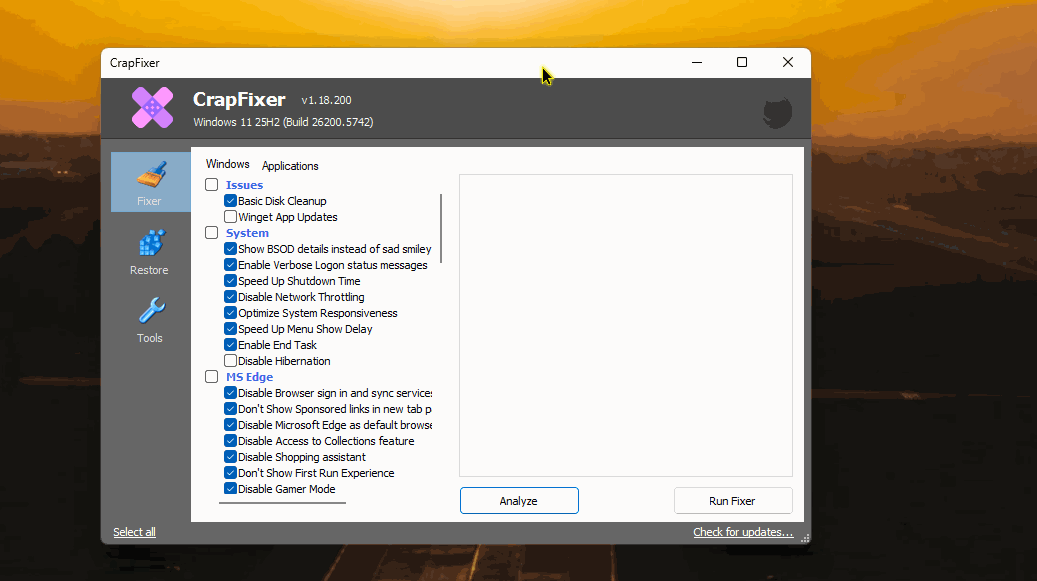
Task: Maximize the CrapFixer window
Action: [x=742, y=62]
